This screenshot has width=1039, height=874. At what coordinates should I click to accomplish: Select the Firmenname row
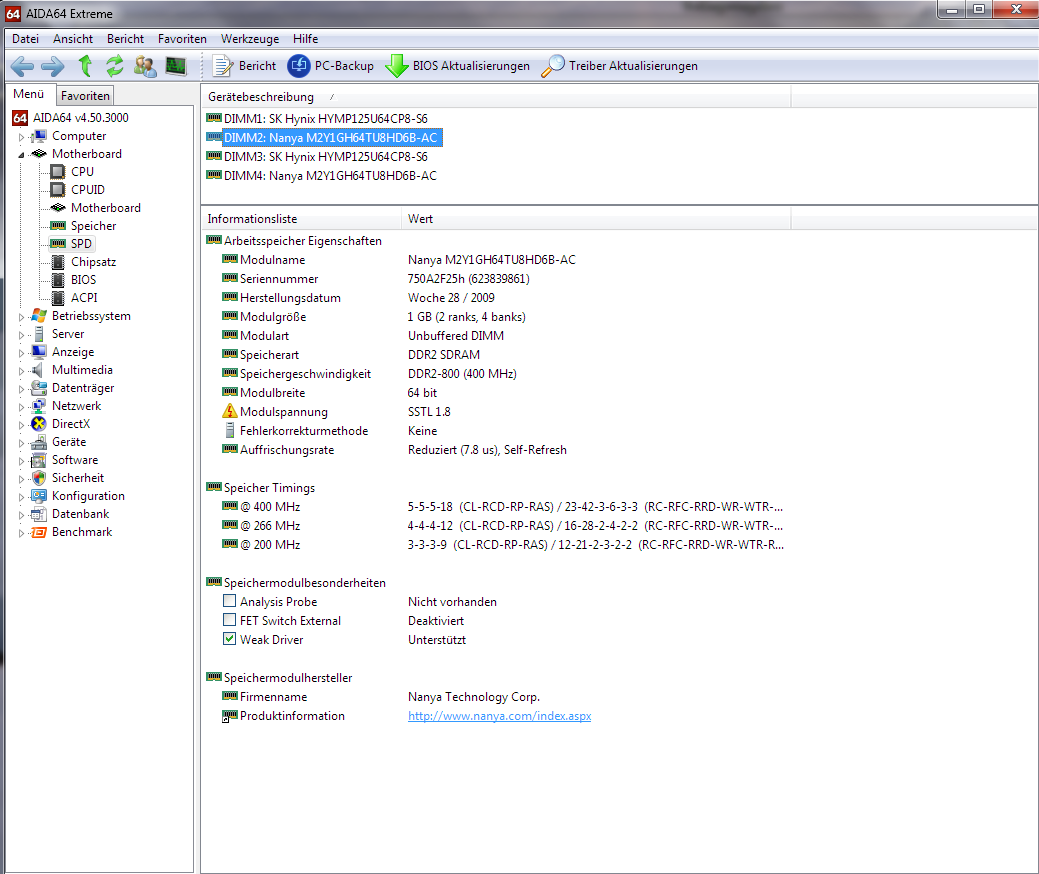pyautogui.click(x=496, y=697)
